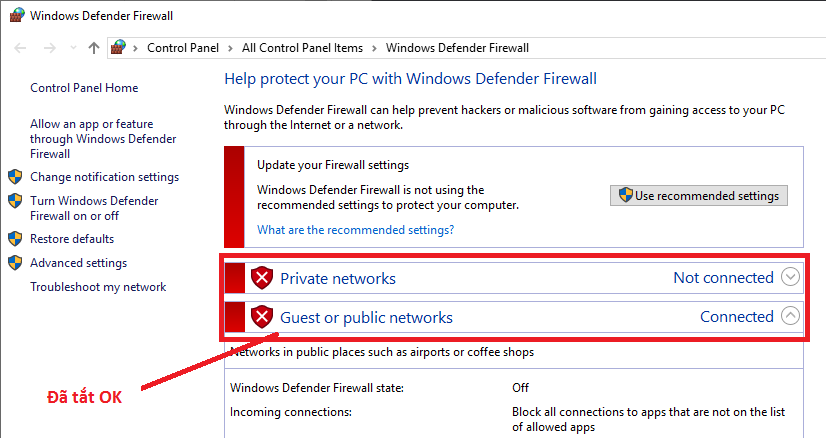The height and width of the screenshot is (438, 826).
Task: Click Use recommended settings button
Action: [699, 196]
